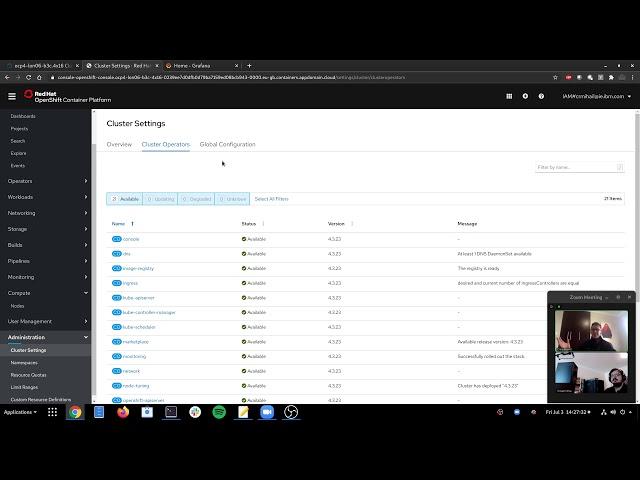This screenshot has width=640, height=480.
Task: Open the Applications menu in taskbar
Action: click(20, 412)
